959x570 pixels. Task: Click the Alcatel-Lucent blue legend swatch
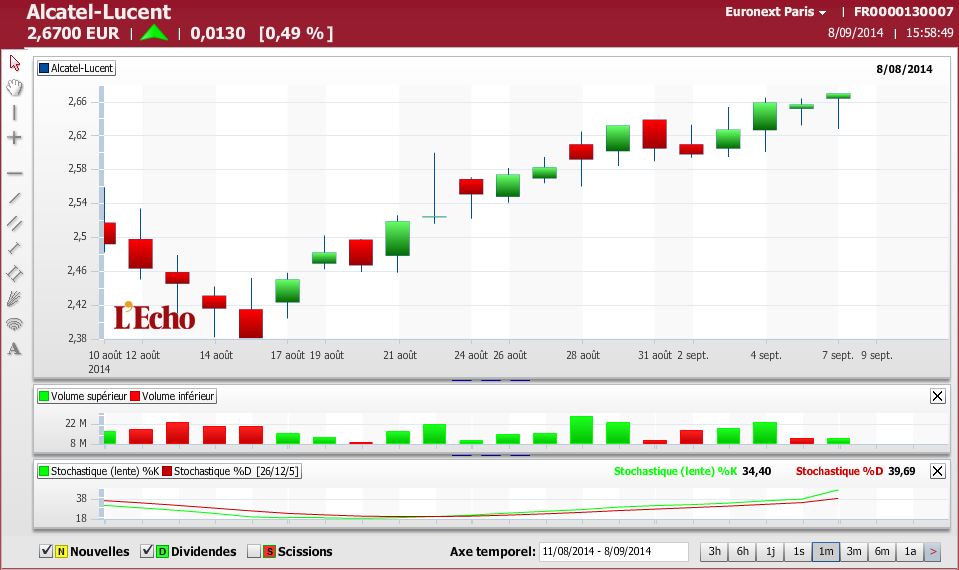click(43, 68)
